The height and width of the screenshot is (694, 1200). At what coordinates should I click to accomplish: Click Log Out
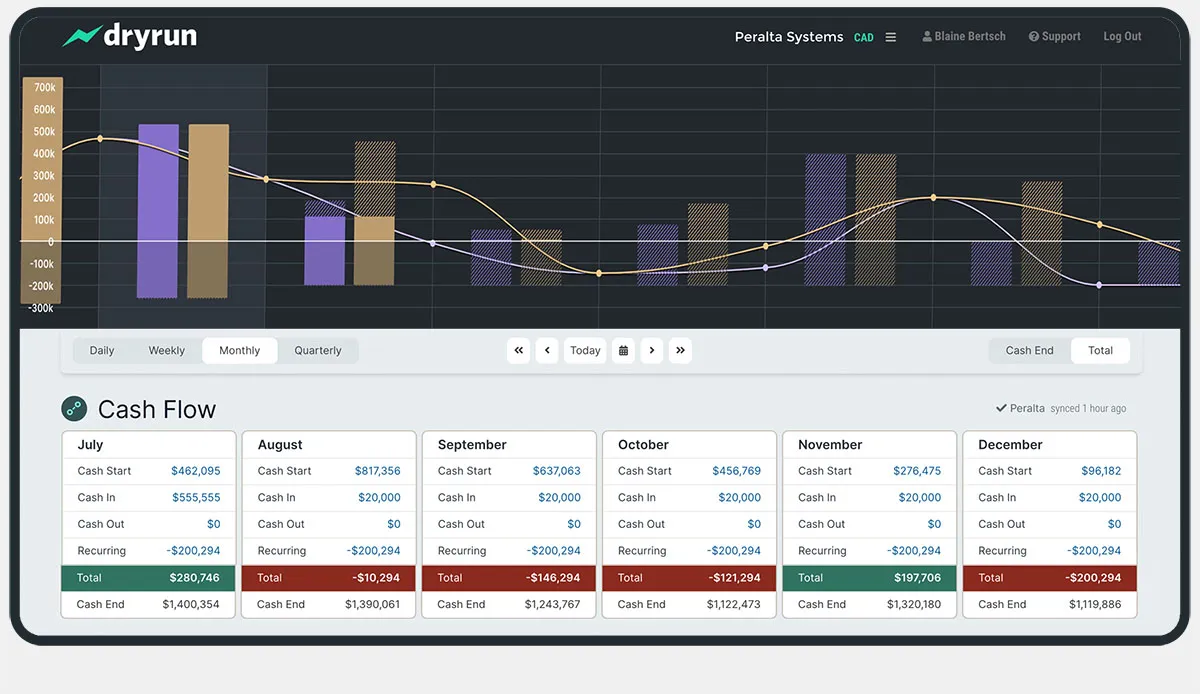pyautogui.click(x=1122, y=37)
